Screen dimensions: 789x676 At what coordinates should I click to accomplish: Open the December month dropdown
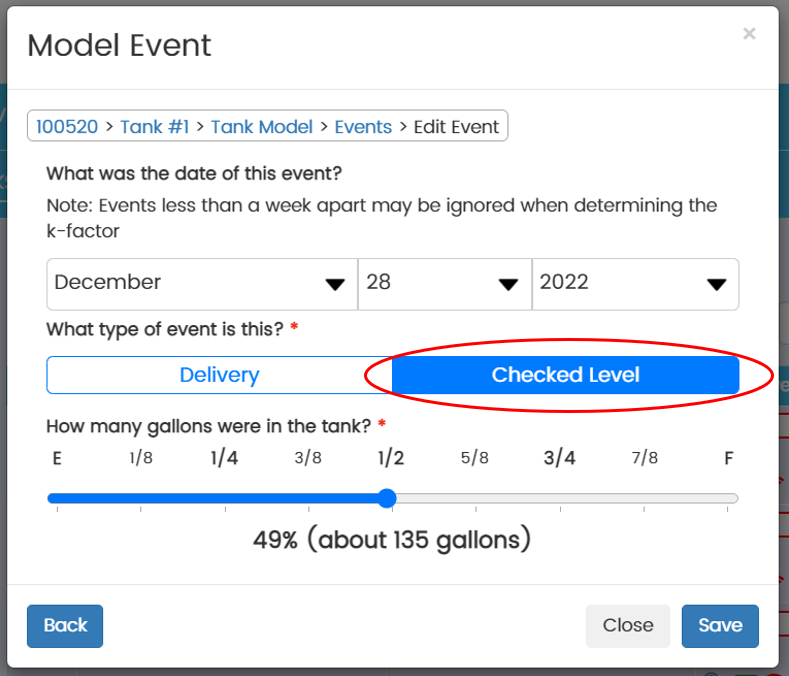click(201, 284)
